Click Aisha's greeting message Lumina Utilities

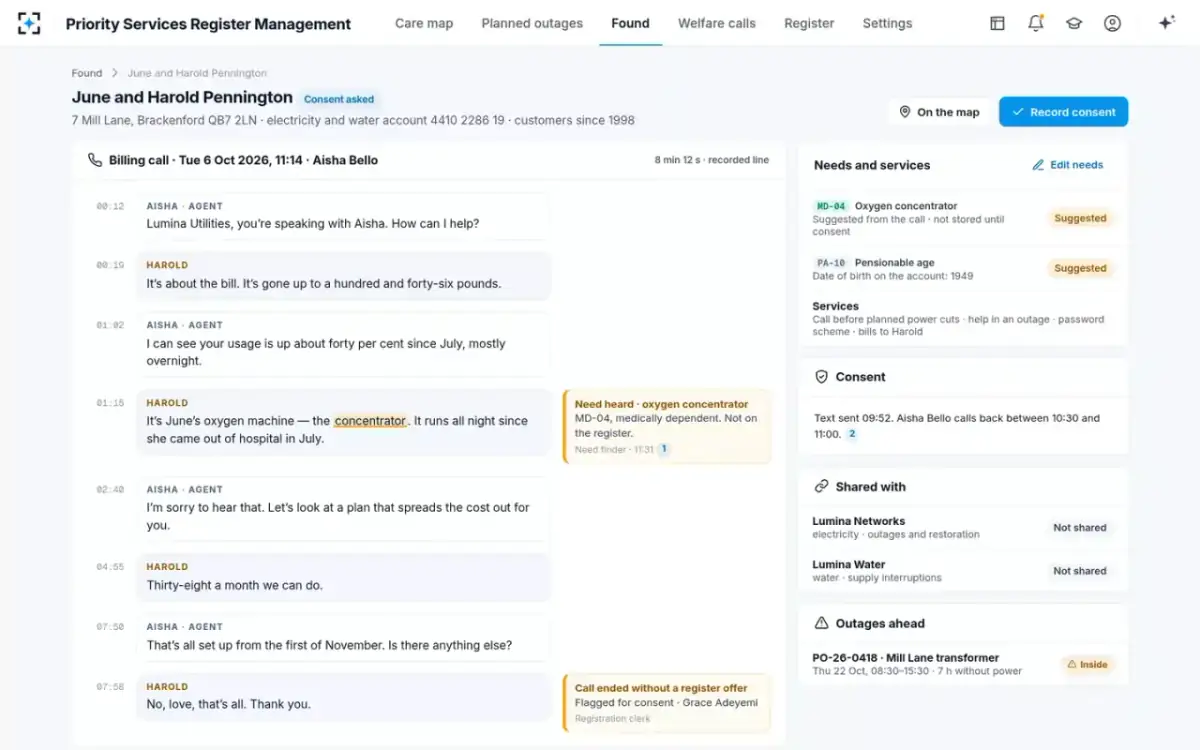coord(343,216)
